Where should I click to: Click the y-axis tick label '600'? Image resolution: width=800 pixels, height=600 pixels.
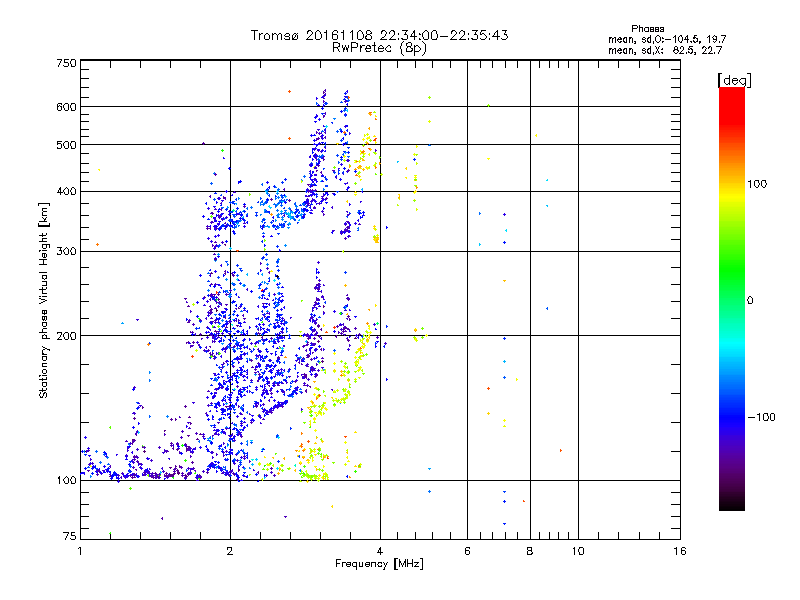point(66,107)
